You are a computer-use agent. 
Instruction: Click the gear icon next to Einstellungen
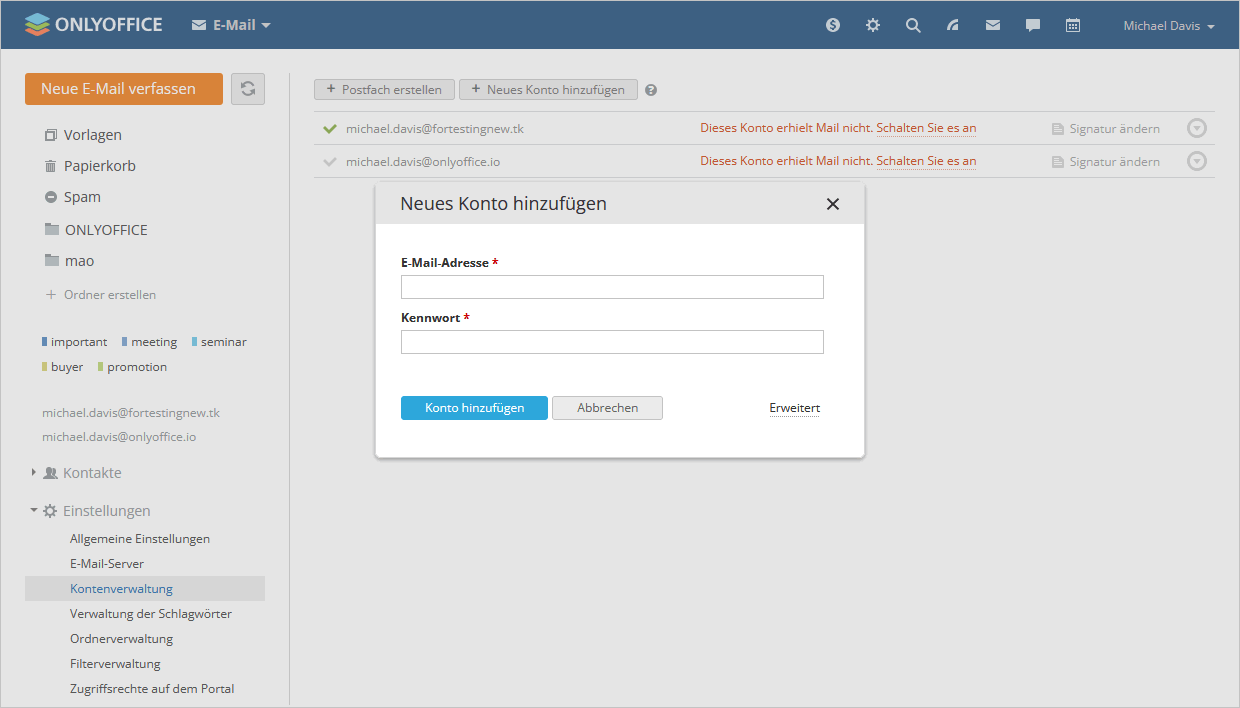[x=50, y=511]
